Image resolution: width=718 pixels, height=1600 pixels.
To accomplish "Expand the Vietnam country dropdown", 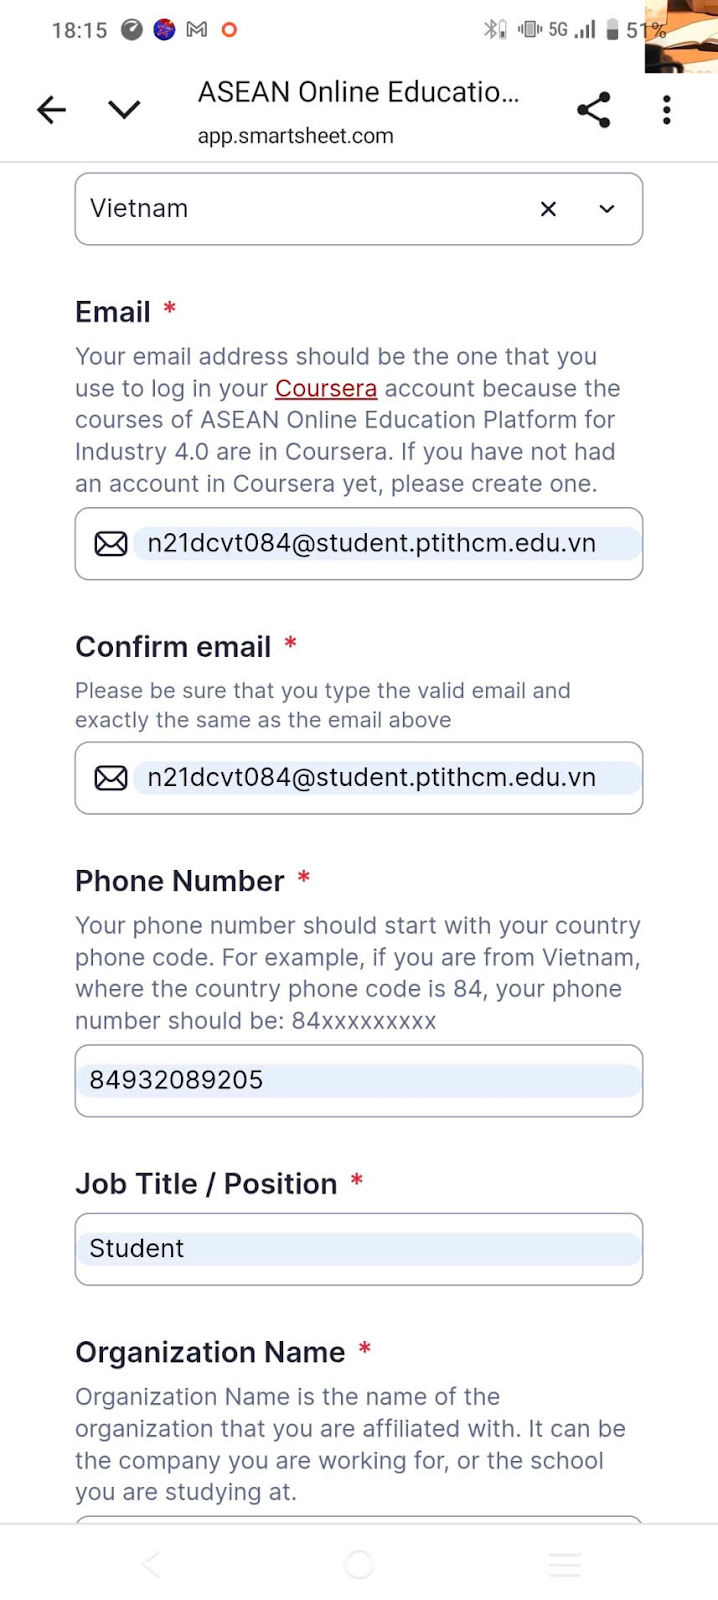I will coord(606,209).
